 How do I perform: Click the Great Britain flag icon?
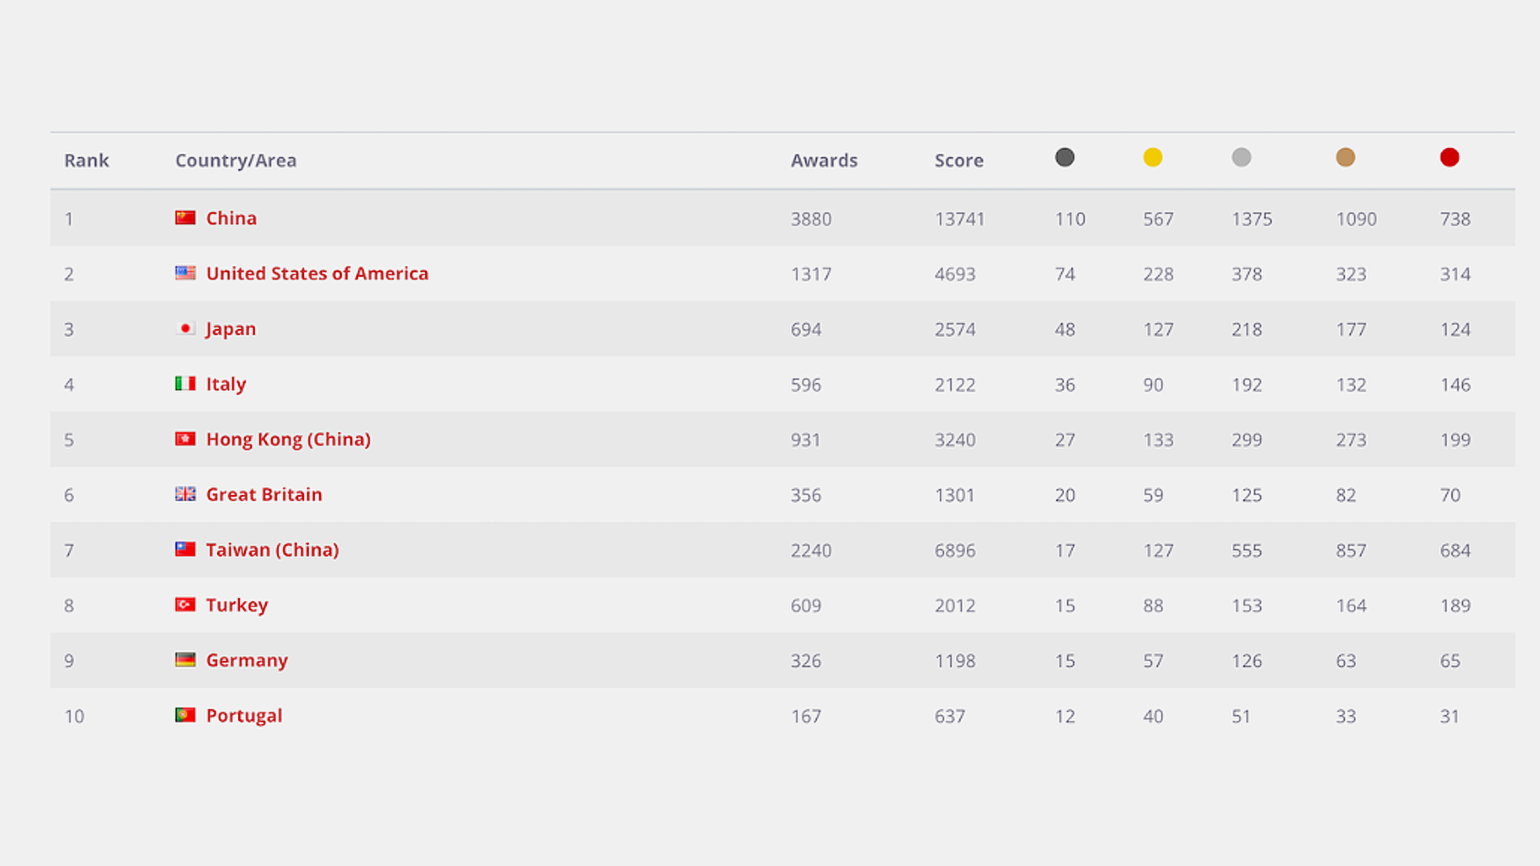point(185,494)
